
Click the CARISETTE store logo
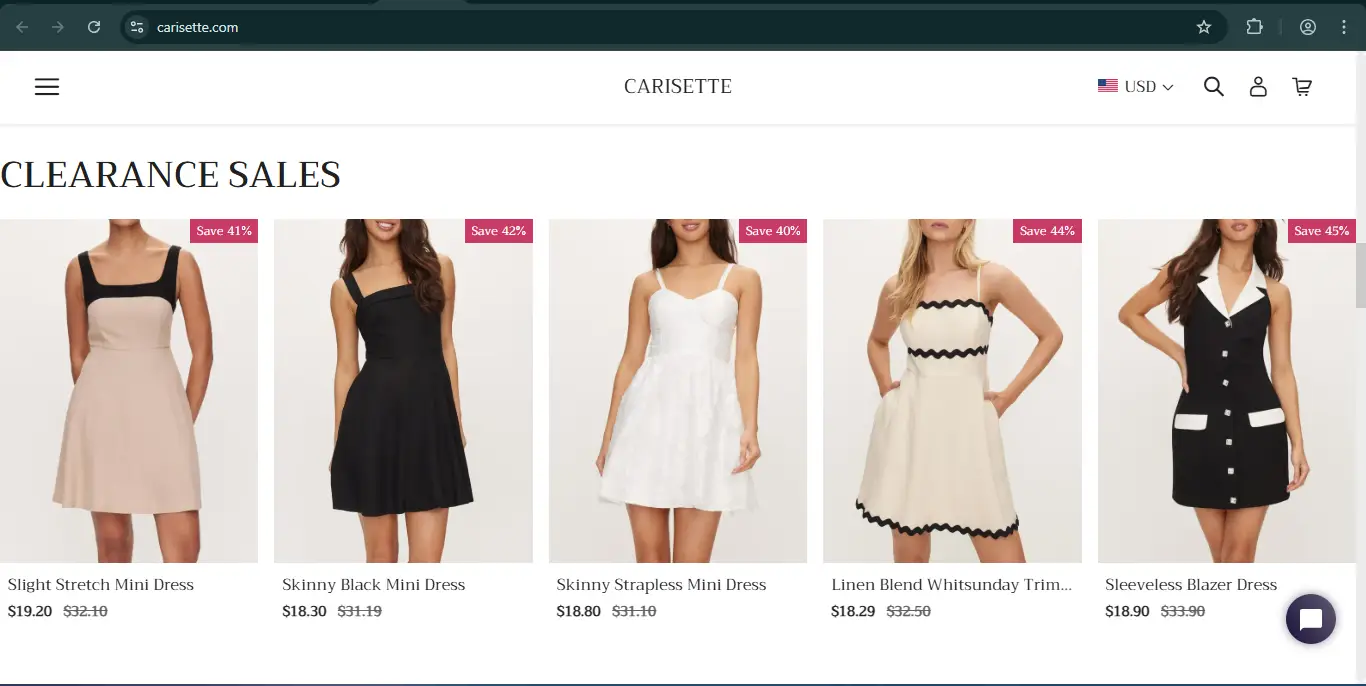pyautogui.click(x=678, y=87)
